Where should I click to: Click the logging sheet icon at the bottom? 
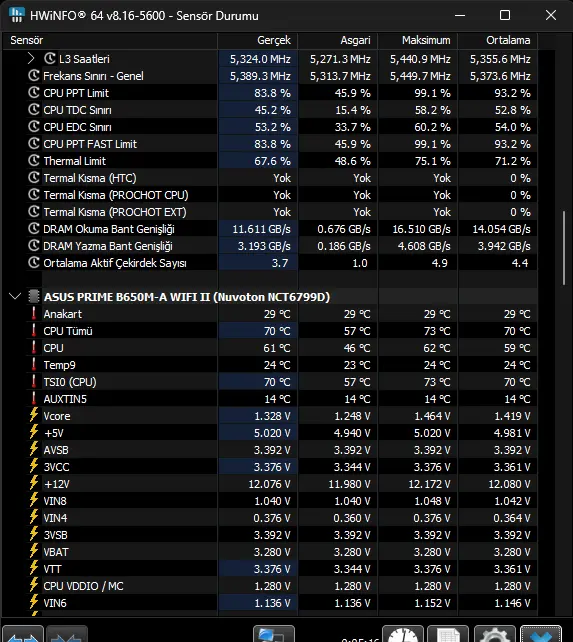tap(448, 634)
